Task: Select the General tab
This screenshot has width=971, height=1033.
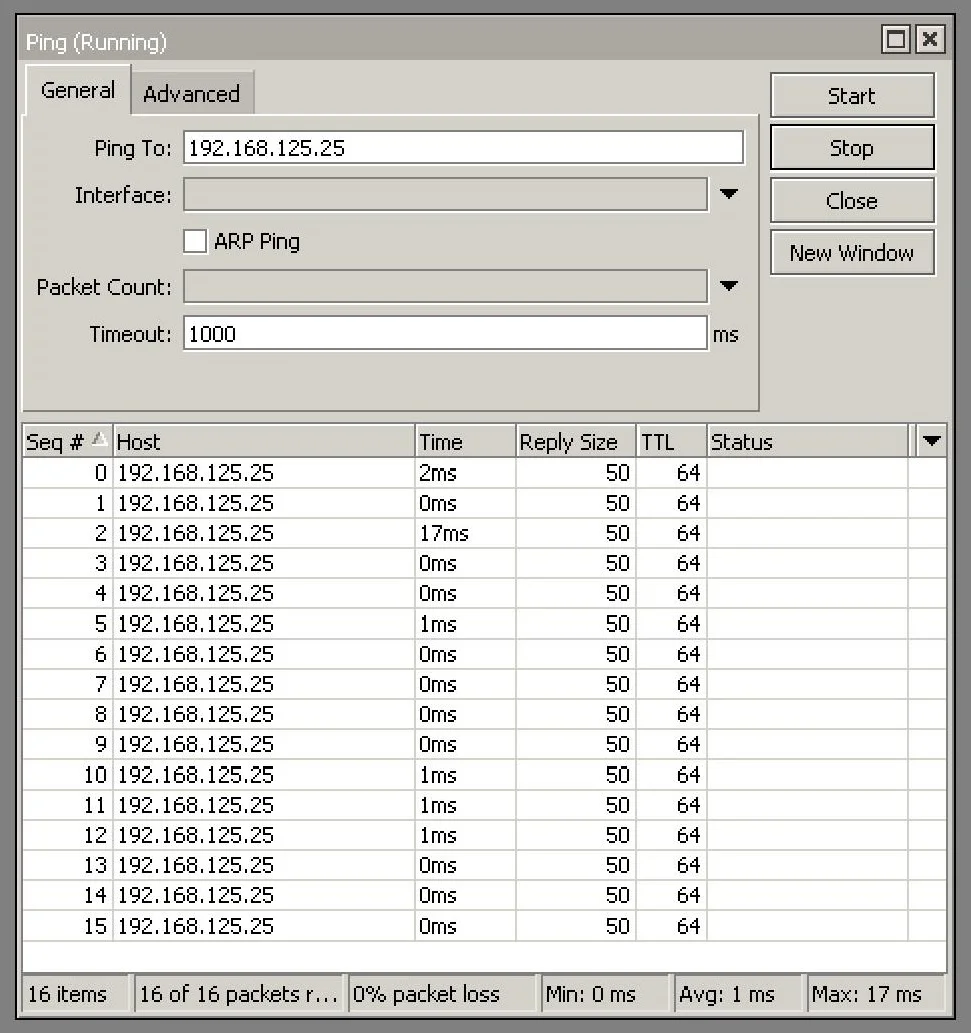Action: (77, 91)
